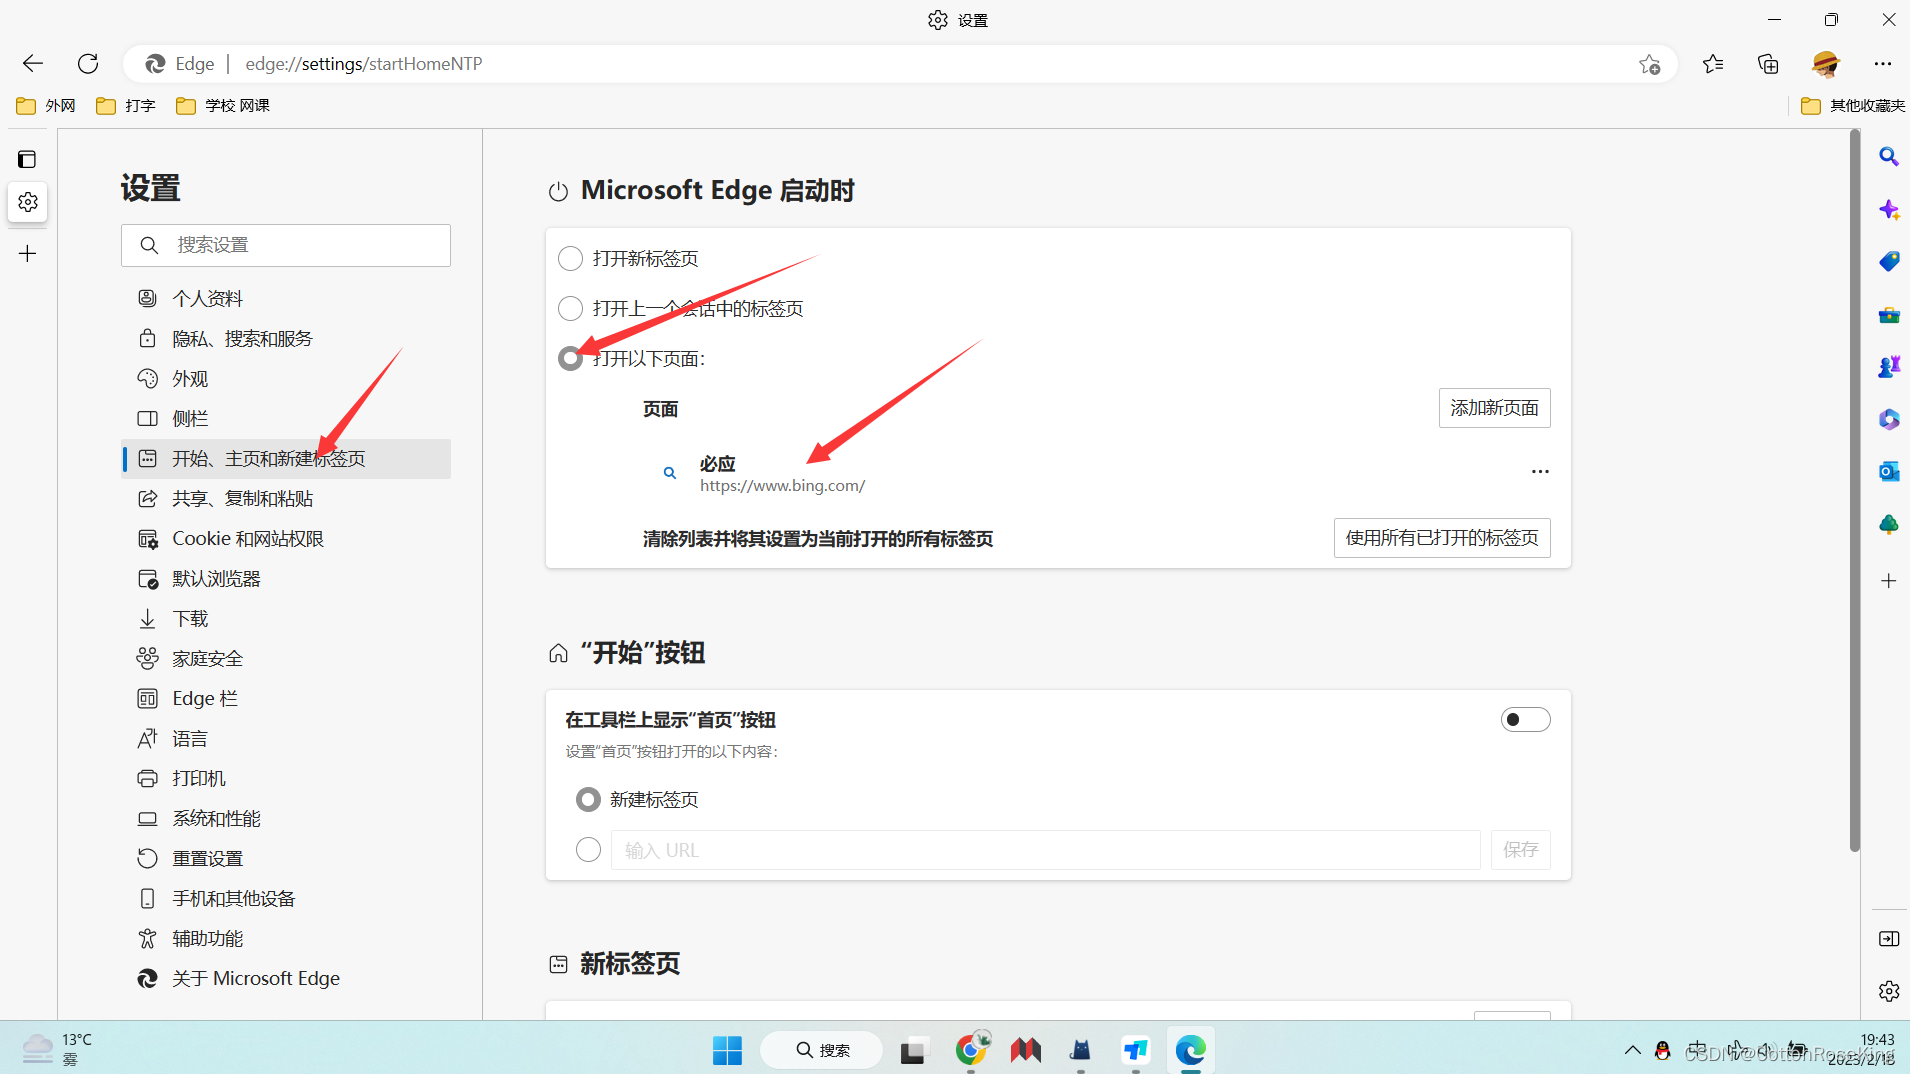This screenshot has width=1910, height=1074.
Task: Open 语言 settings section
Action: tap(286, 739)
